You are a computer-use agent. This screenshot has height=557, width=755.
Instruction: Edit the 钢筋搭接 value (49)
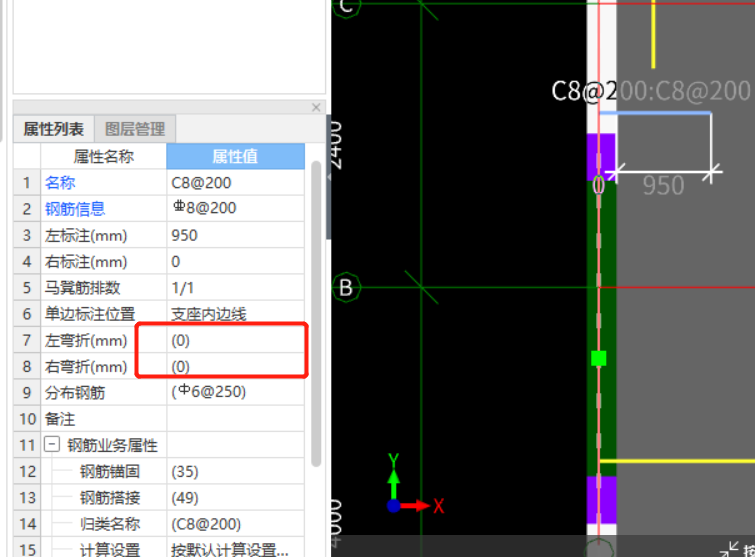pos(235,497)
